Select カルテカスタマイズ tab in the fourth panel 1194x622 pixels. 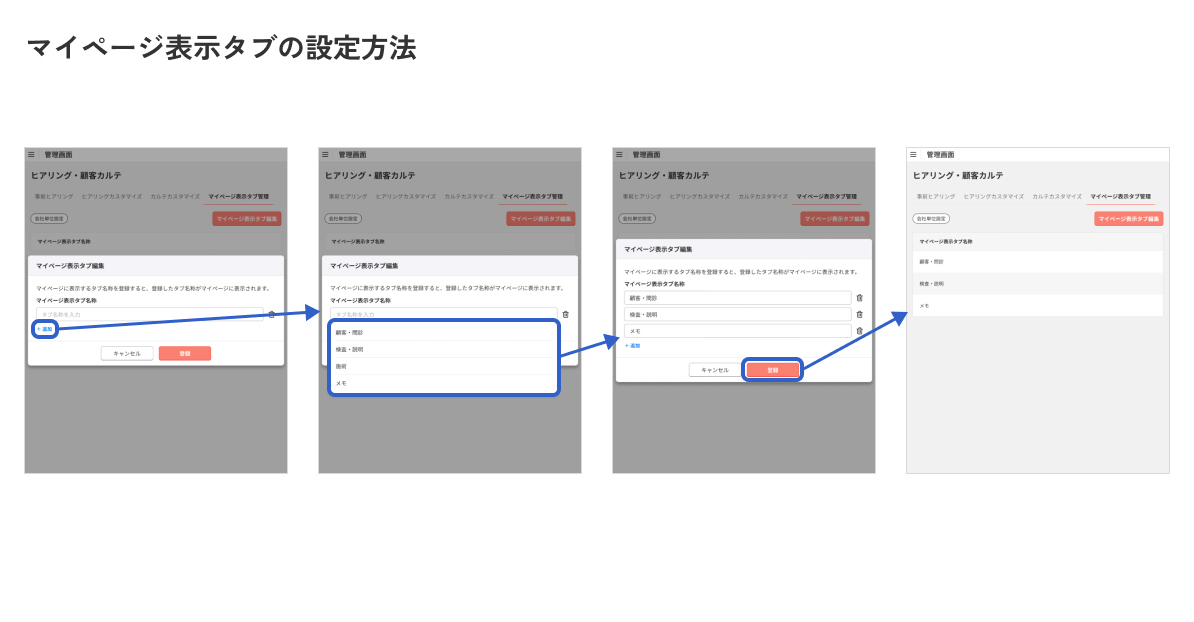(x=1057, y=196)
